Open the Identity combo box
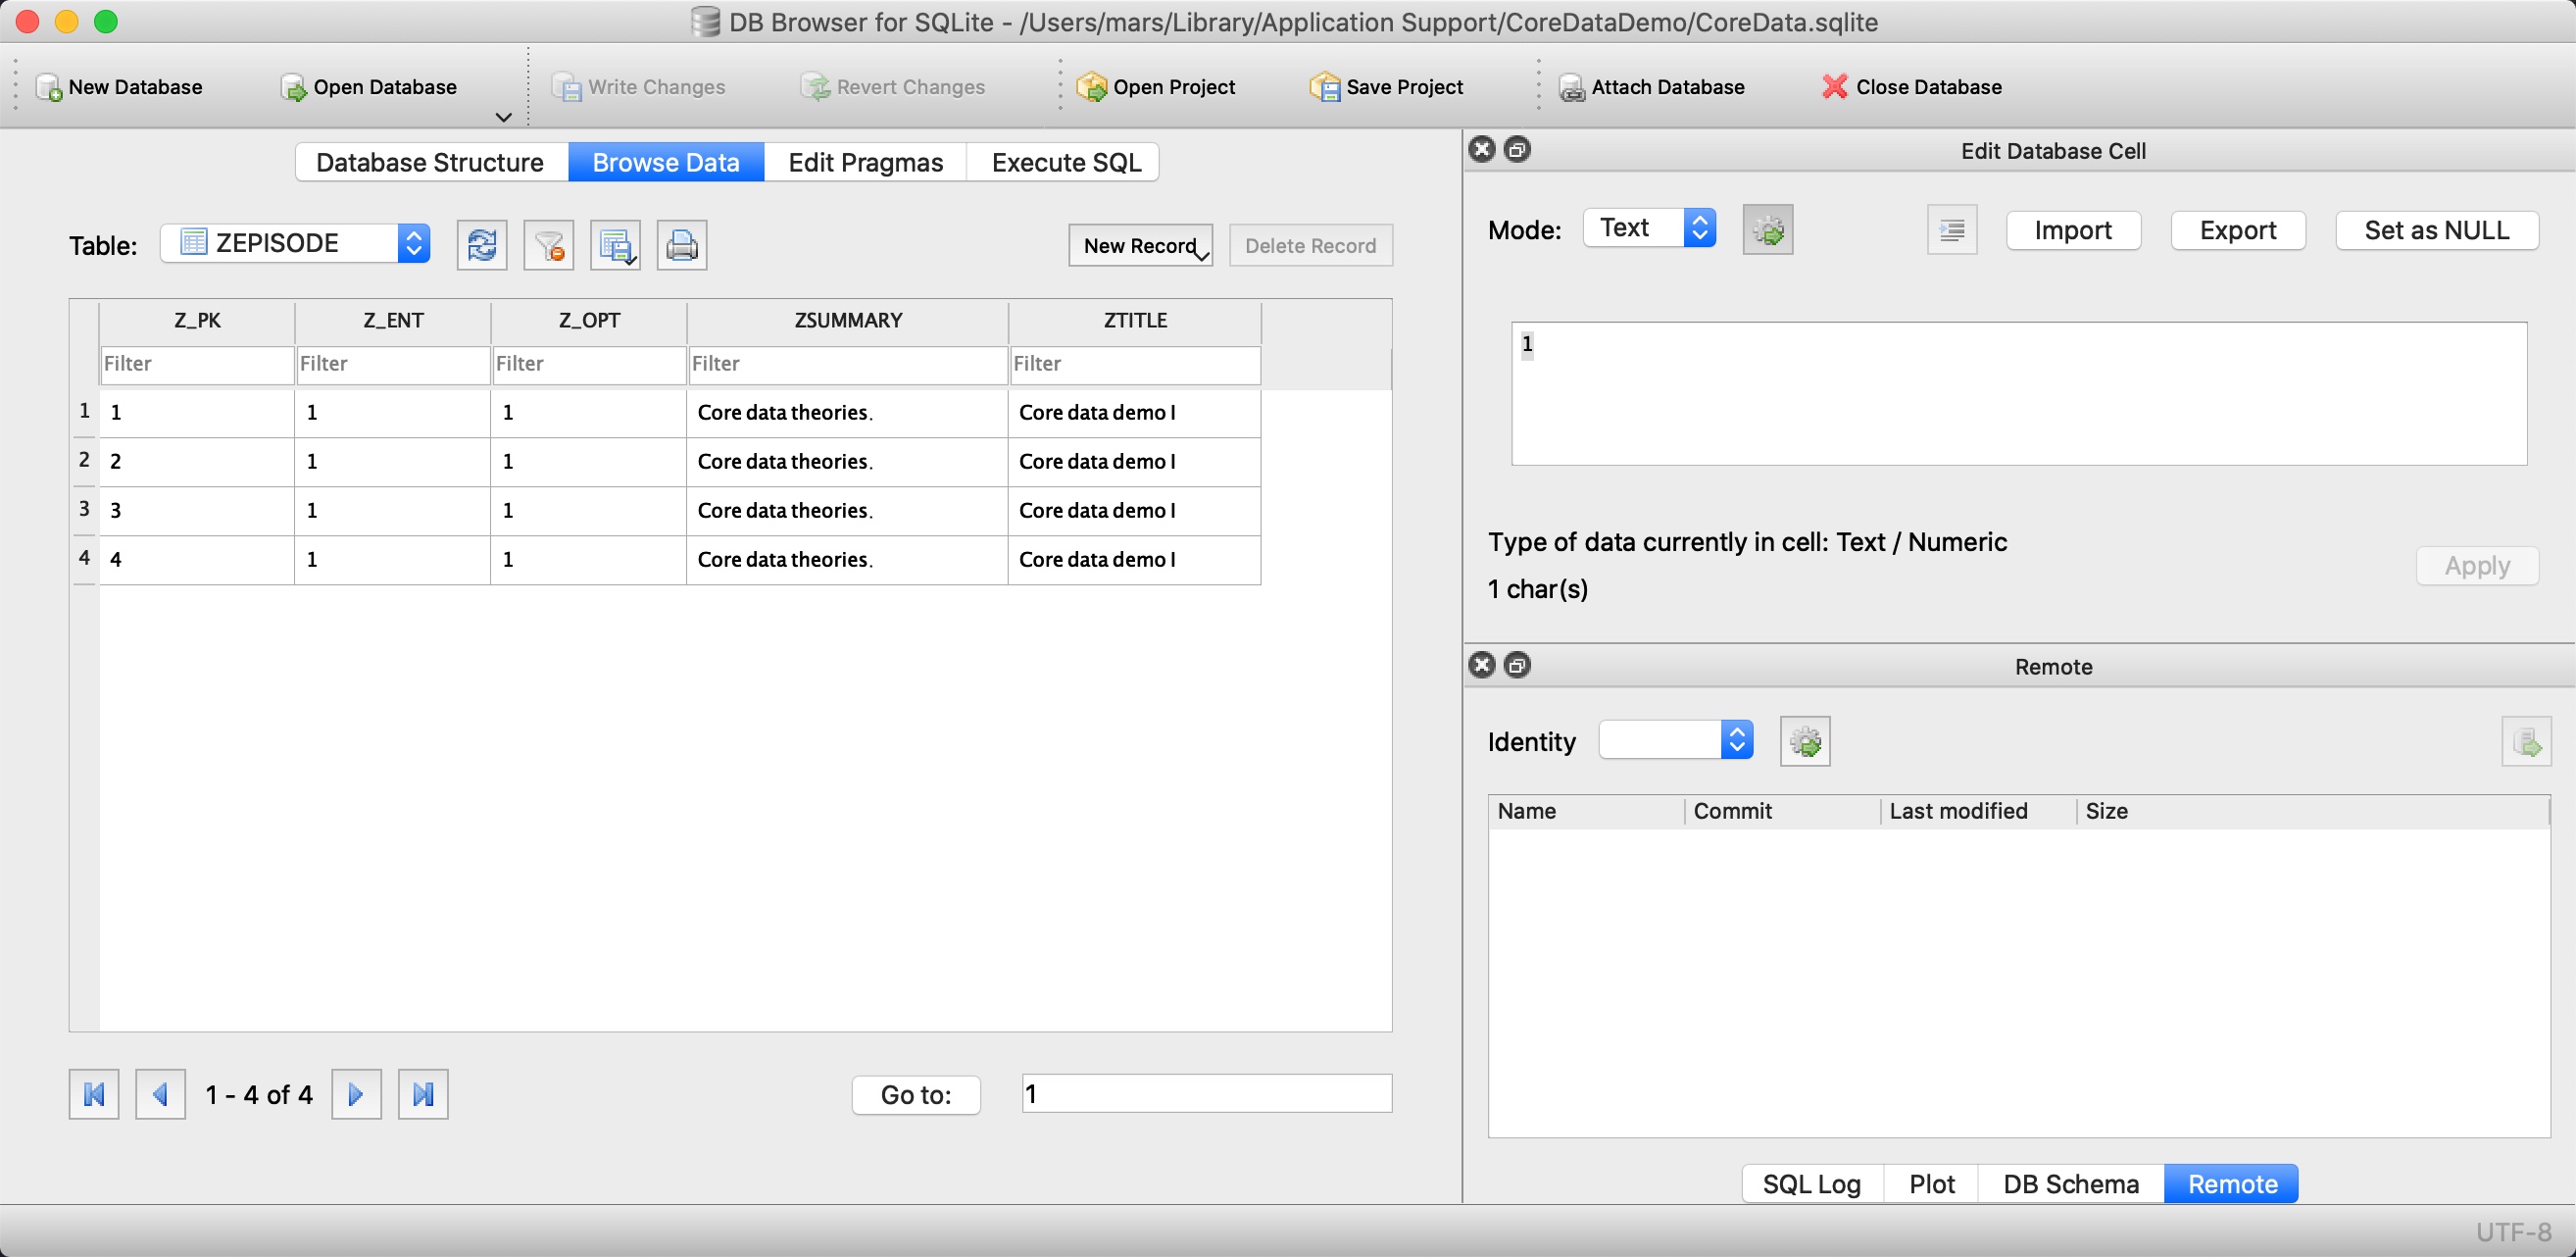Screen dimensions: 2576x1257 point(1676,740)
